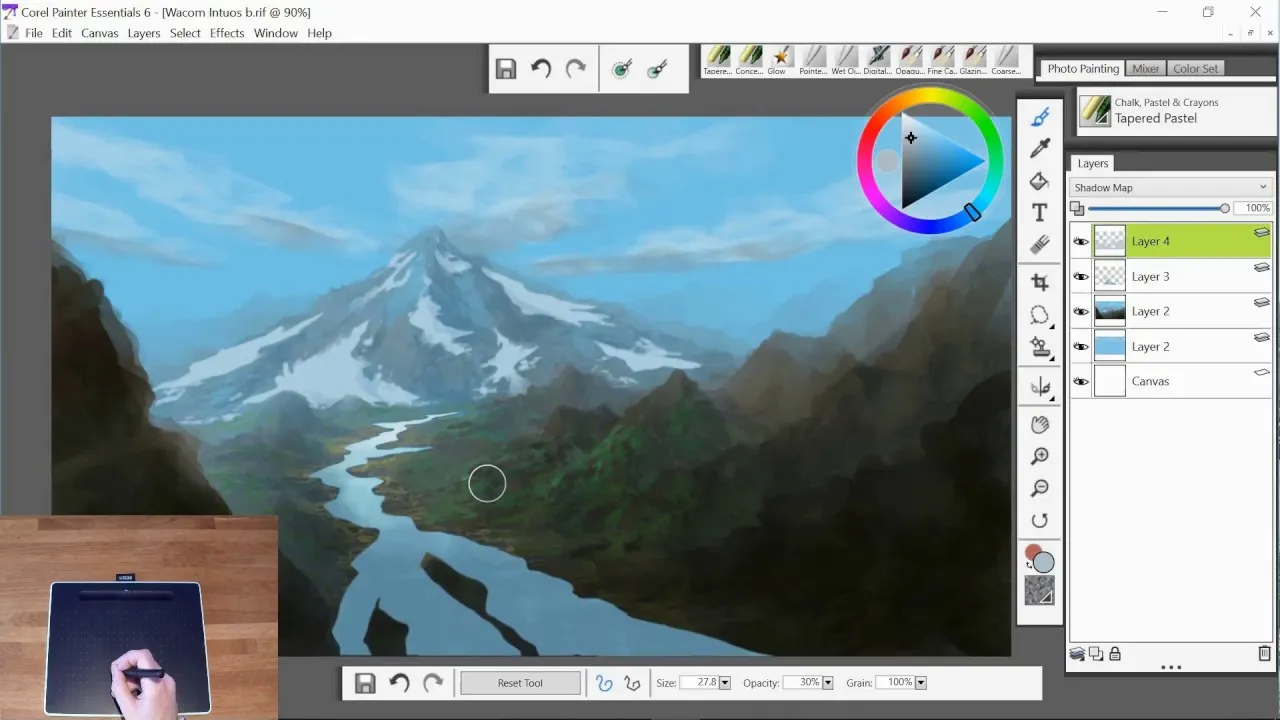Hide Layer 4 with its eye icon

(1081, 241)
